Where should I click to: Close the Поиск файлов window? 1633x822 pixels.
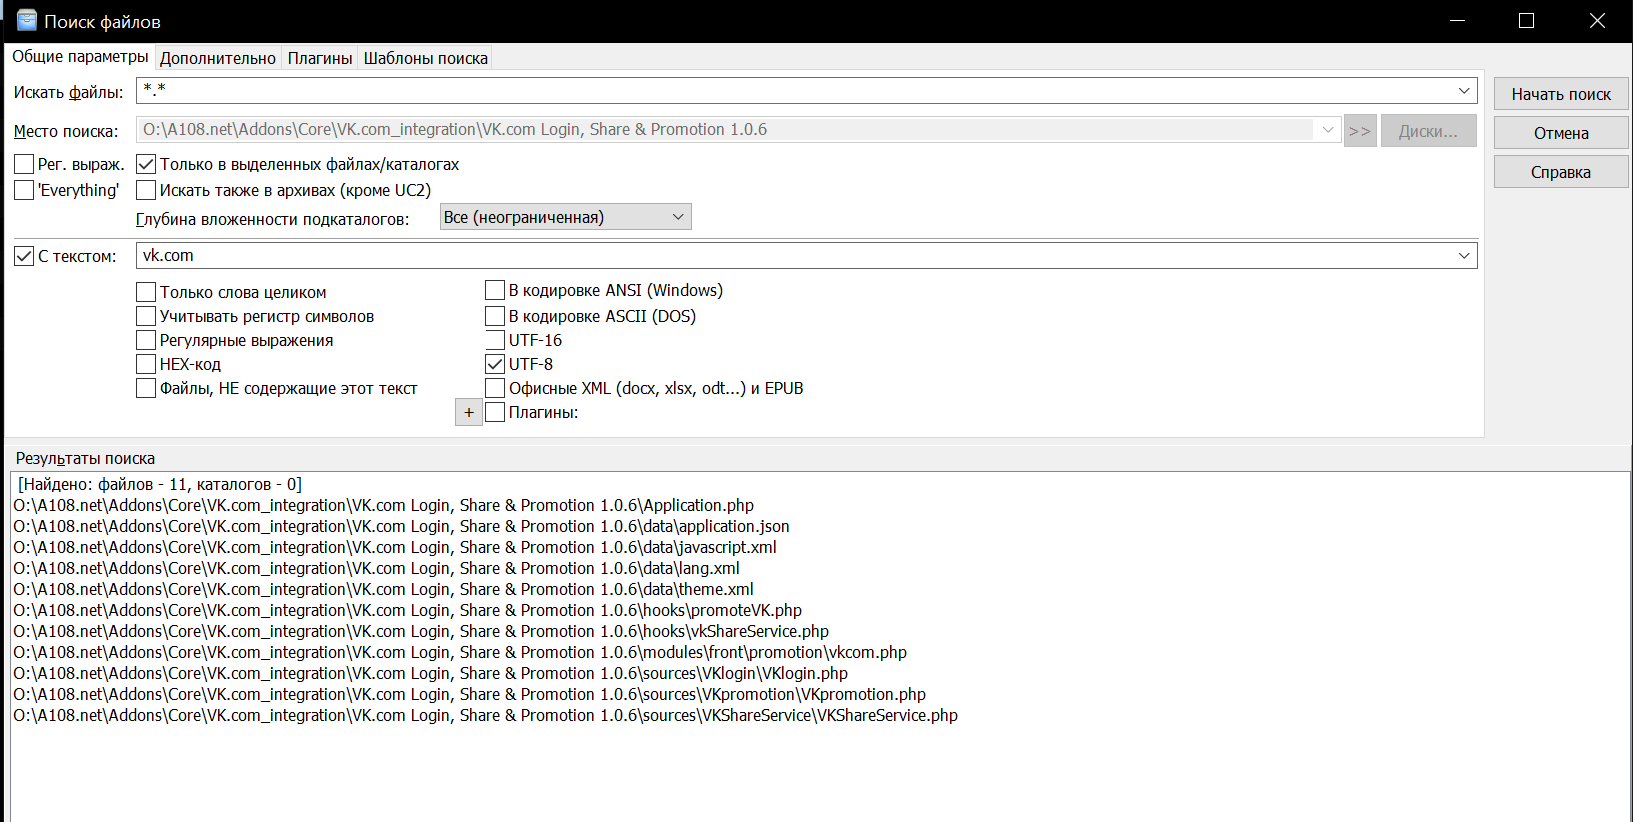[1597, 21]
